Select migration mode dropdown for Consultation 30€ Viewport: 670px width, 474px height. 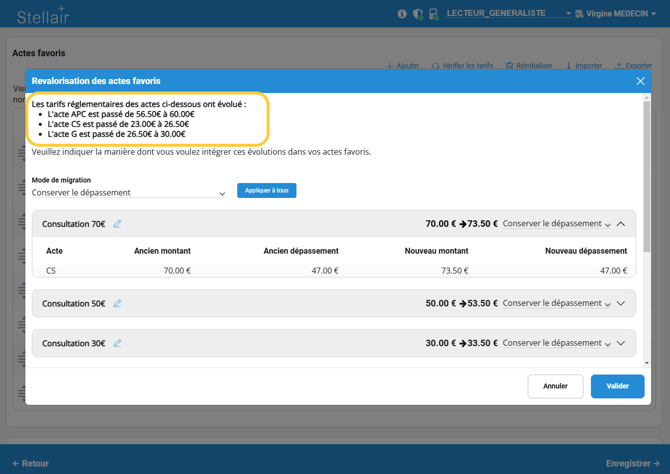tap(556, 343)
